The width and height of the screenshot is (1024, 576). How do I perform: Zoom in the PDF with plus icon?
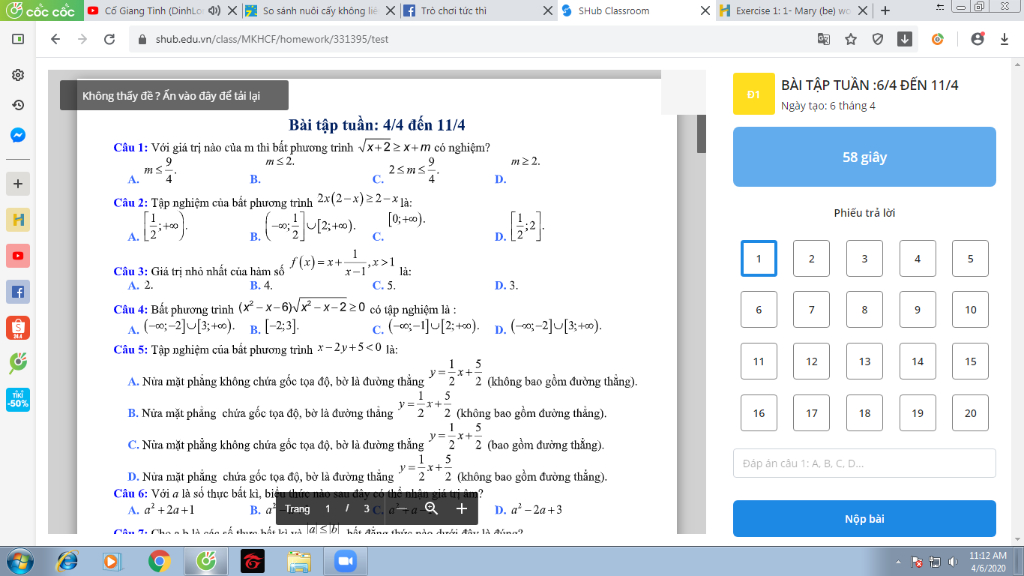tap(462, 508)
